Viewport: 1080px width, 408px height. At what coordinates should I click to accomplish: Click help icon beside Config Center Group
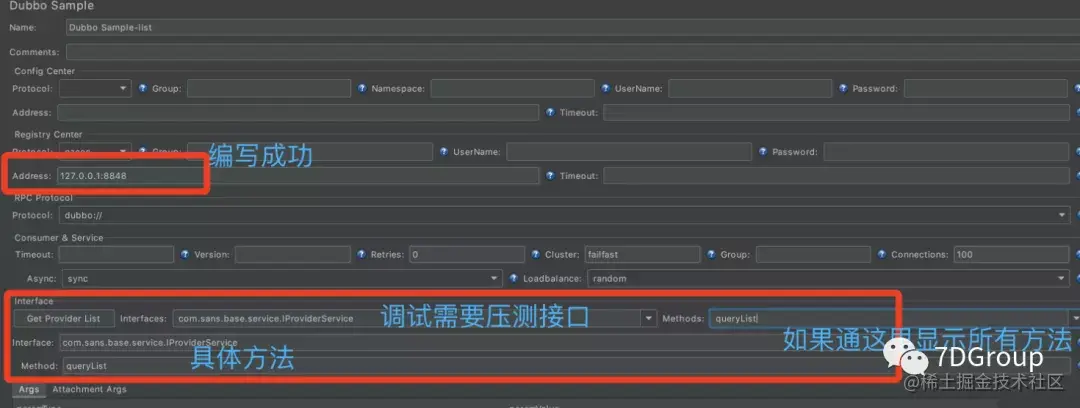143,88
